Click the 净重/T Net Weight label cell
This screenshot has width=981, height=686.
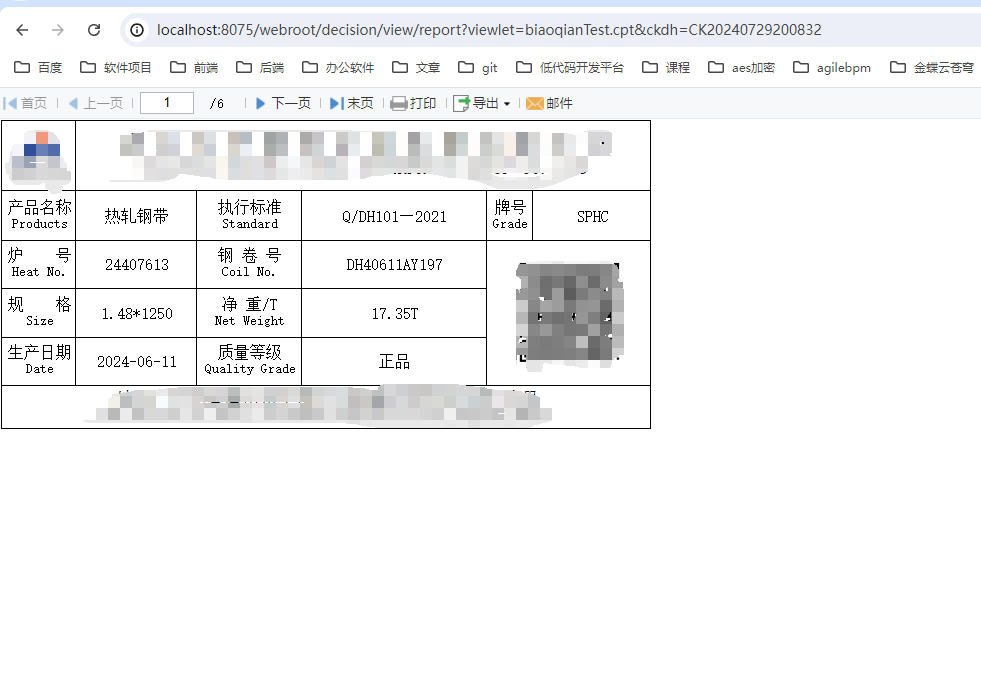(x=249, y=313)
